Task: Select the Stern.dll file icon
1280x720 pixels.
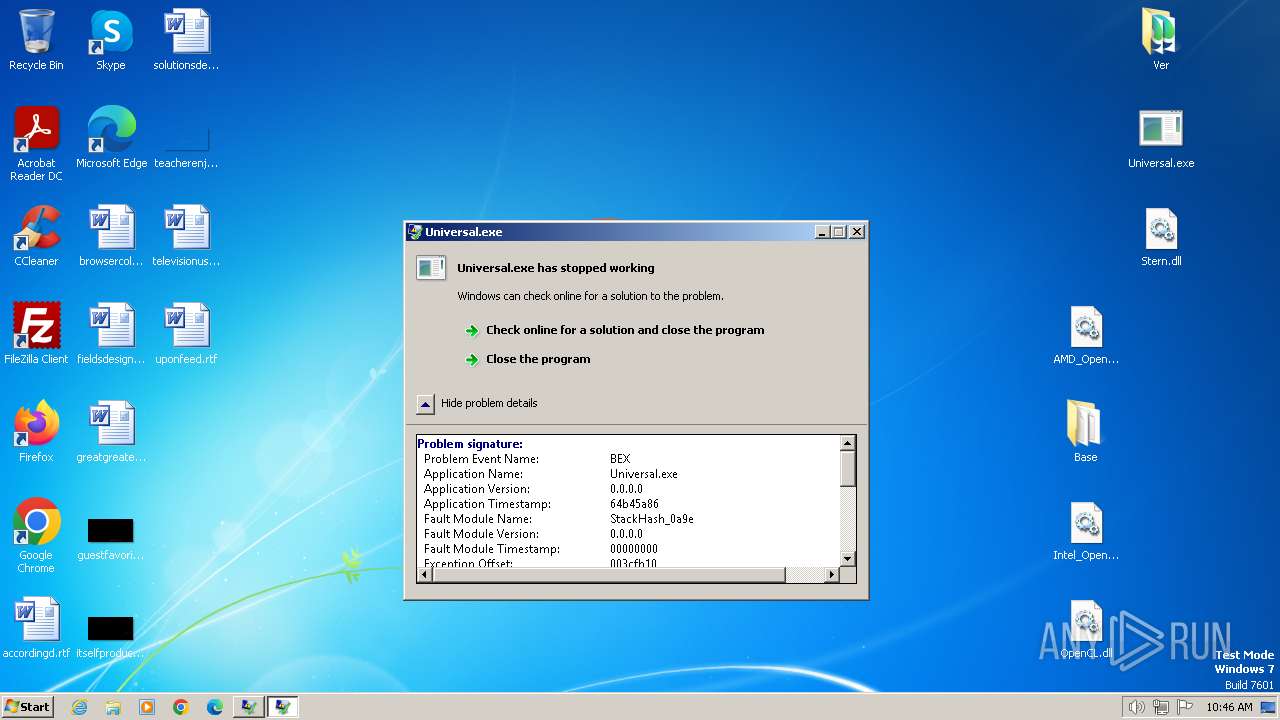Action: click(x=1161, y=235)
